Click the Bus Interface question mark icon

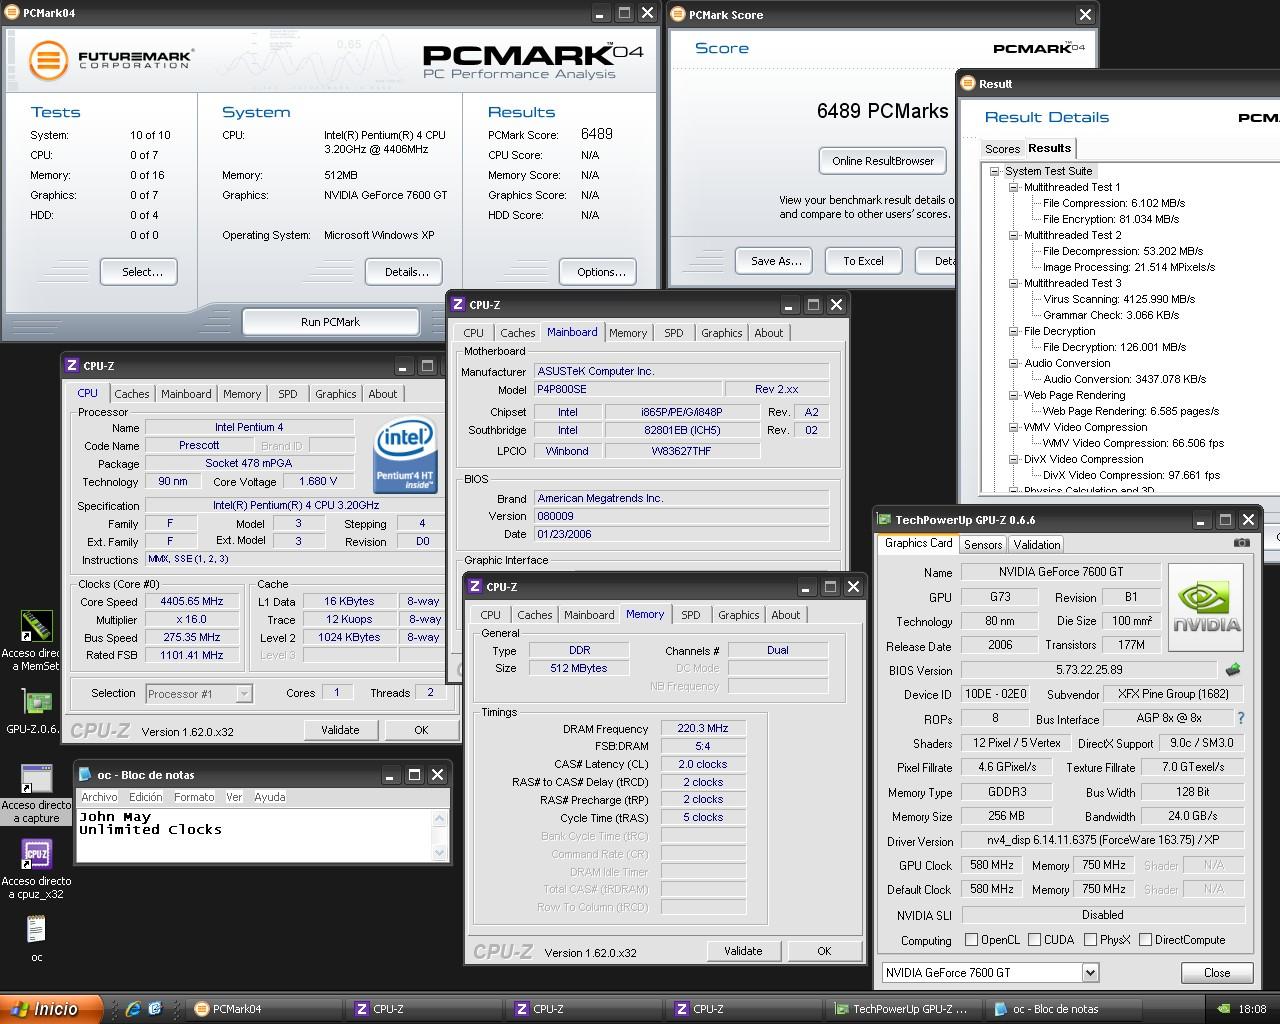click(1241, 718)
